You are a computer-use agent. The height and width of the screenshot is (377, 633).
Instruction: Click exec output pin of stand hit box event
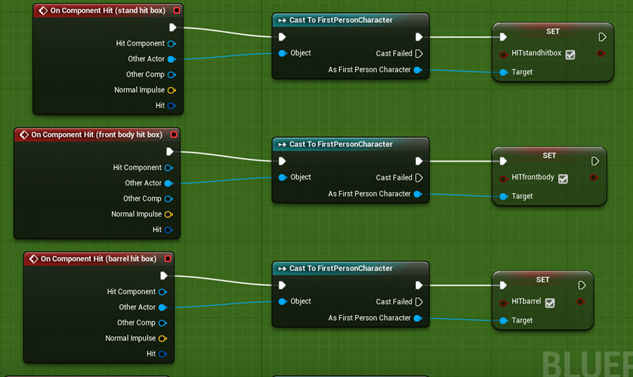coord(173,27)
